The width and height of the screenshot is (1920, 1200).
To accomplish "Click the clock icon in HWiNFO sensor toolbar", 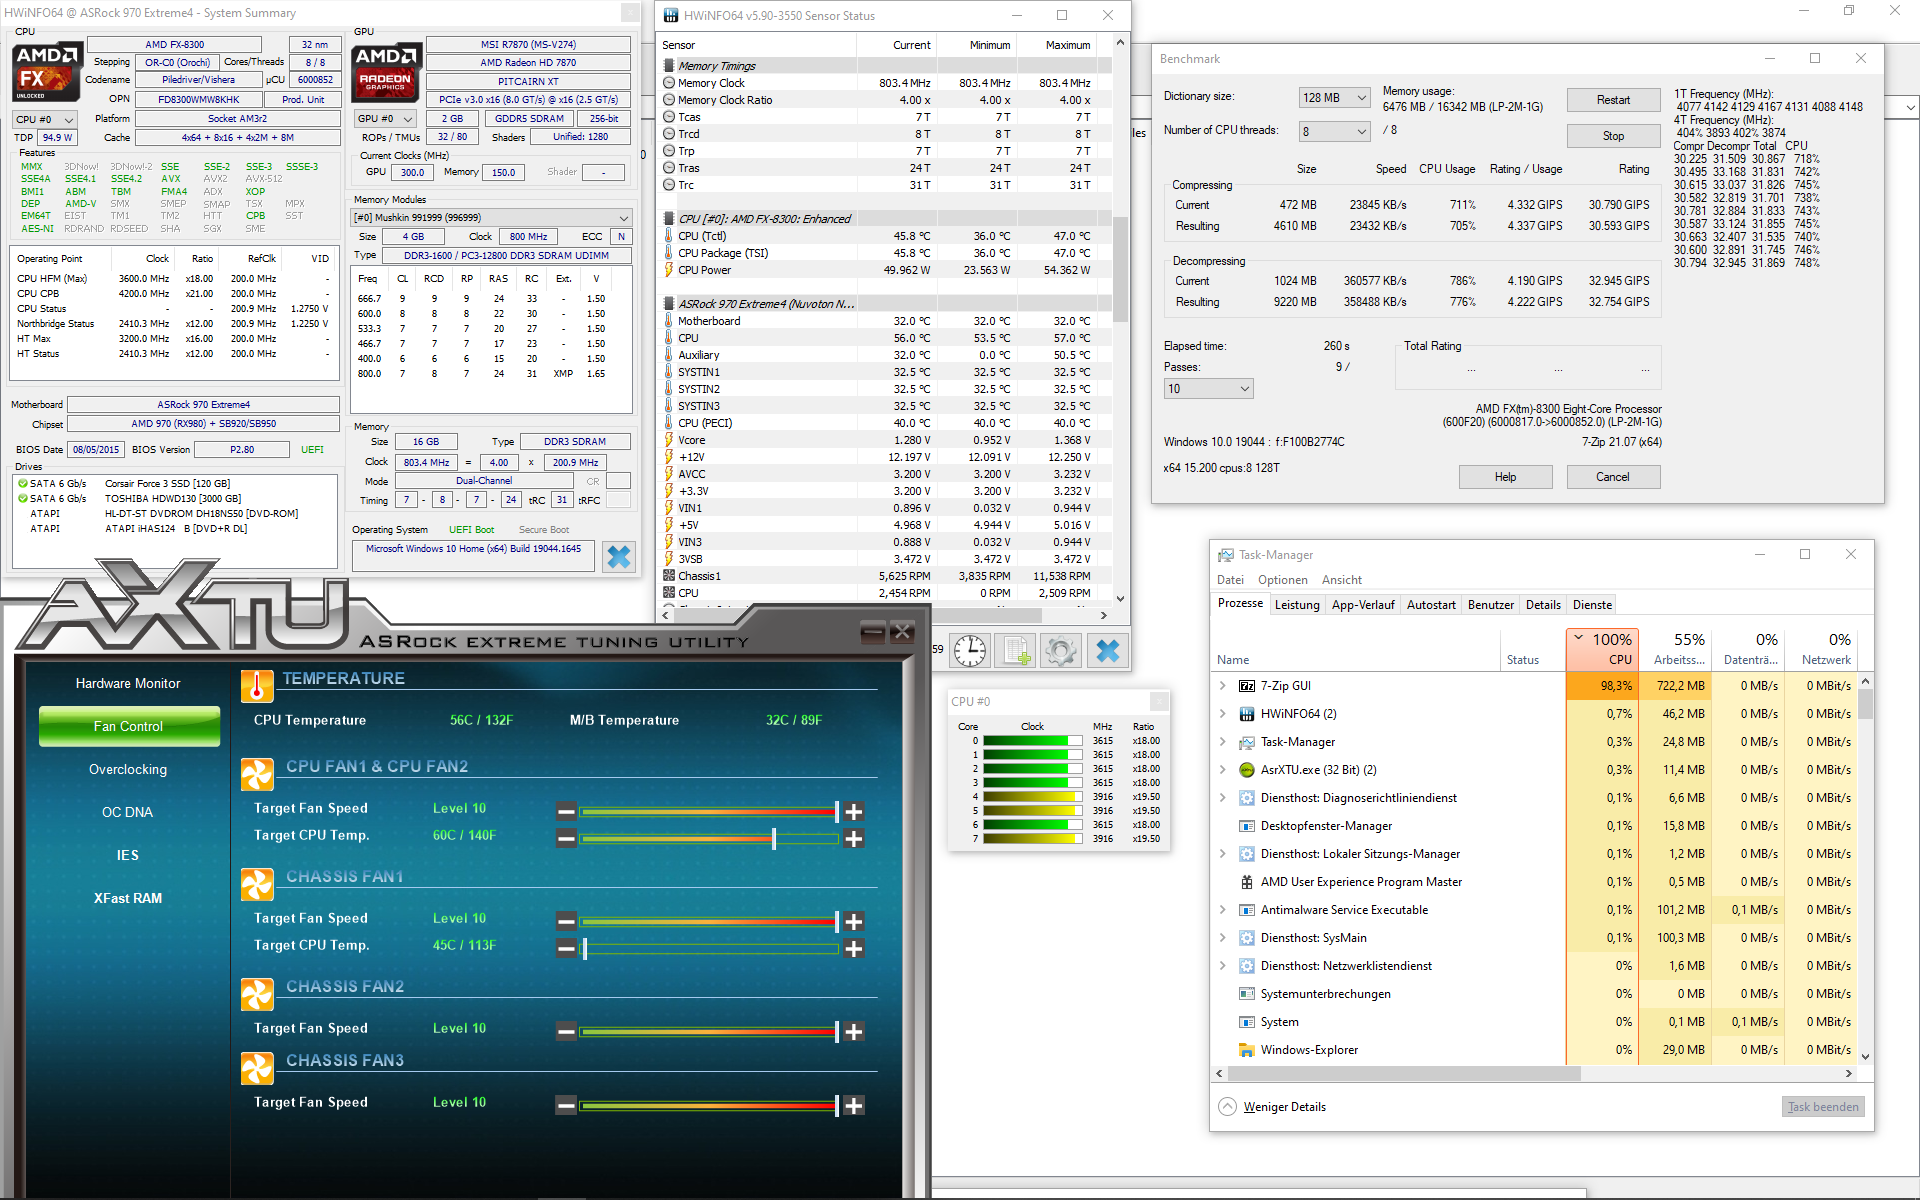I will click(969, 651).
